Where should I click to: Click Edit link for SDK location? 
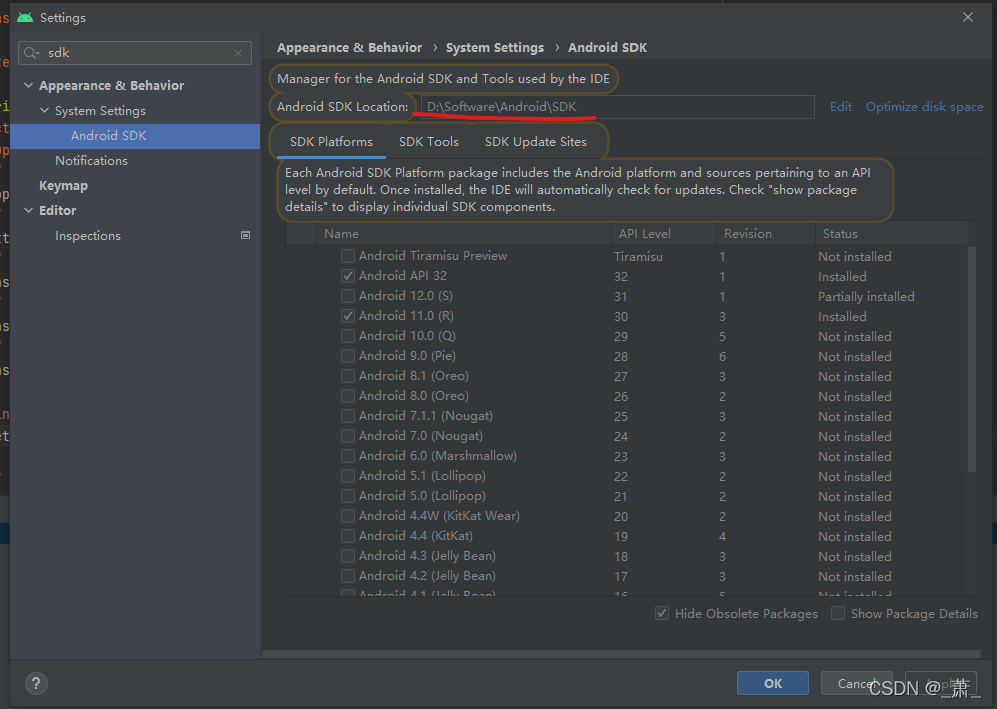(841, 107)
